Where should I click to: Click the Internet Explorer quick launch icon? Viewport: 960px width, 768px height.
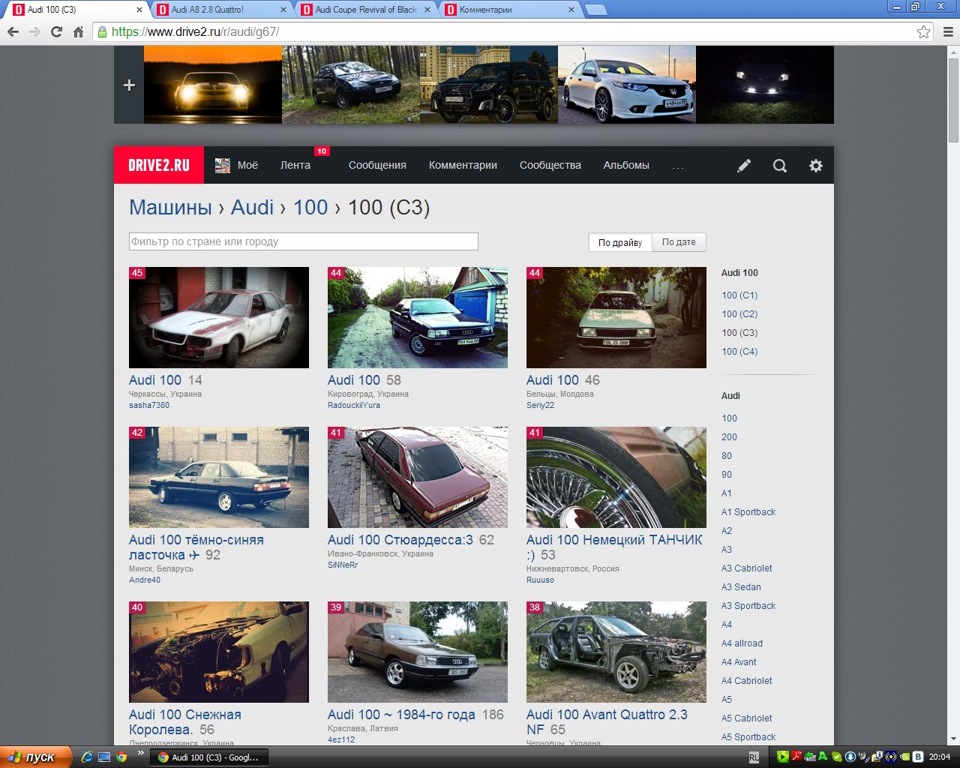pos(87,757)
